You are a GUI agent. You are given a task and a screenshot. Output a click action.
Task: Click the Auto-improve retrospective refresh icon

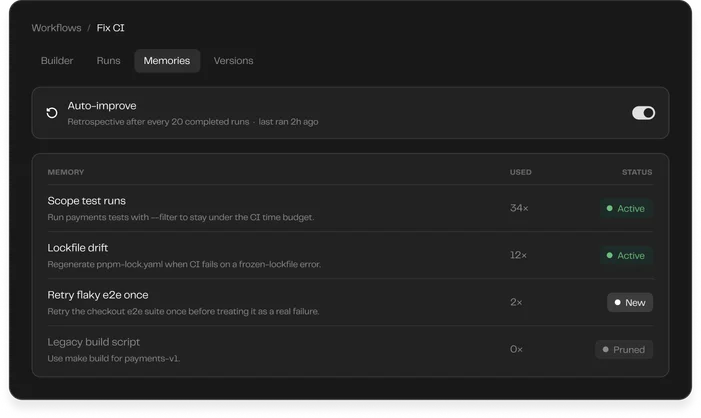(52, 113)
